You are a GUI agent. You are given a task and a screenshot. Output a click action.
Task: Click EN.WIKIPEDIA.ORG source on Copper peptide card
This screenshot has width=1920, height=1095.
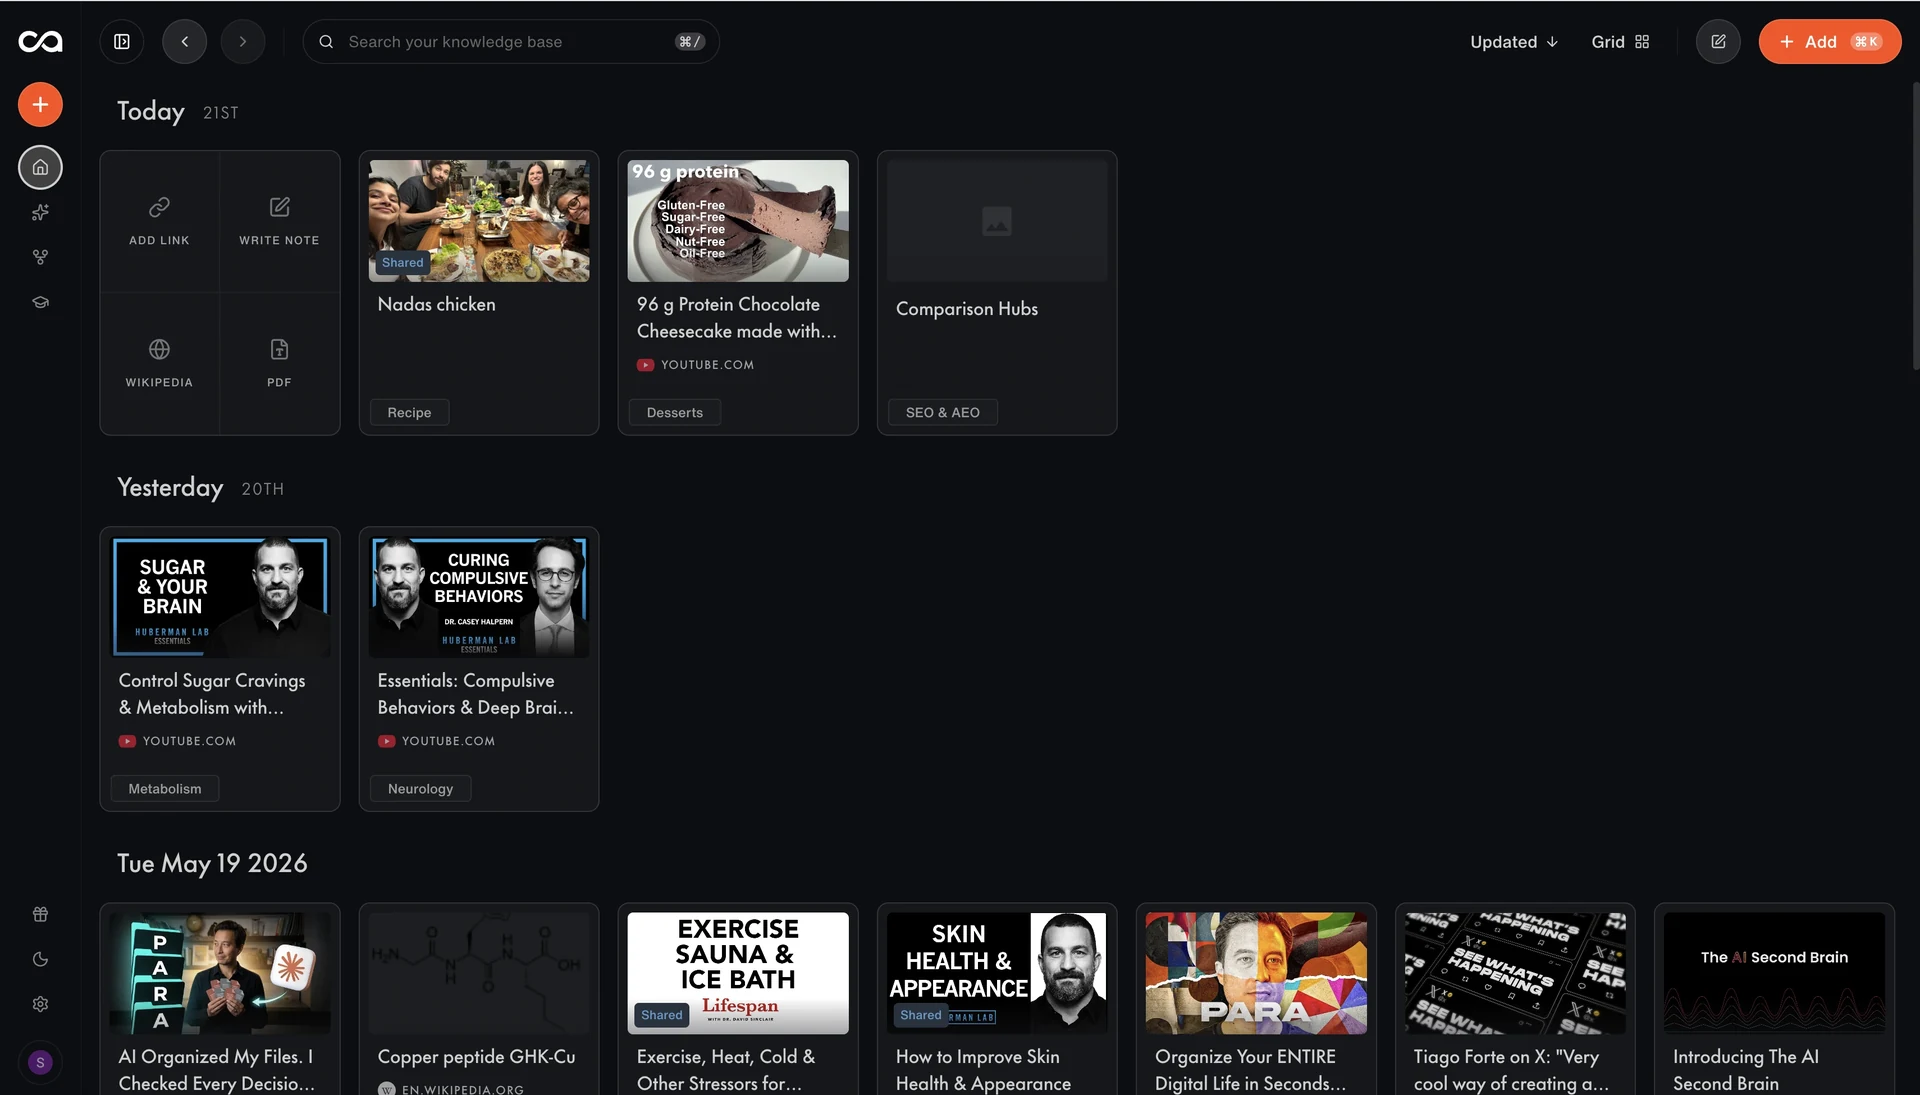point(463,1089)
